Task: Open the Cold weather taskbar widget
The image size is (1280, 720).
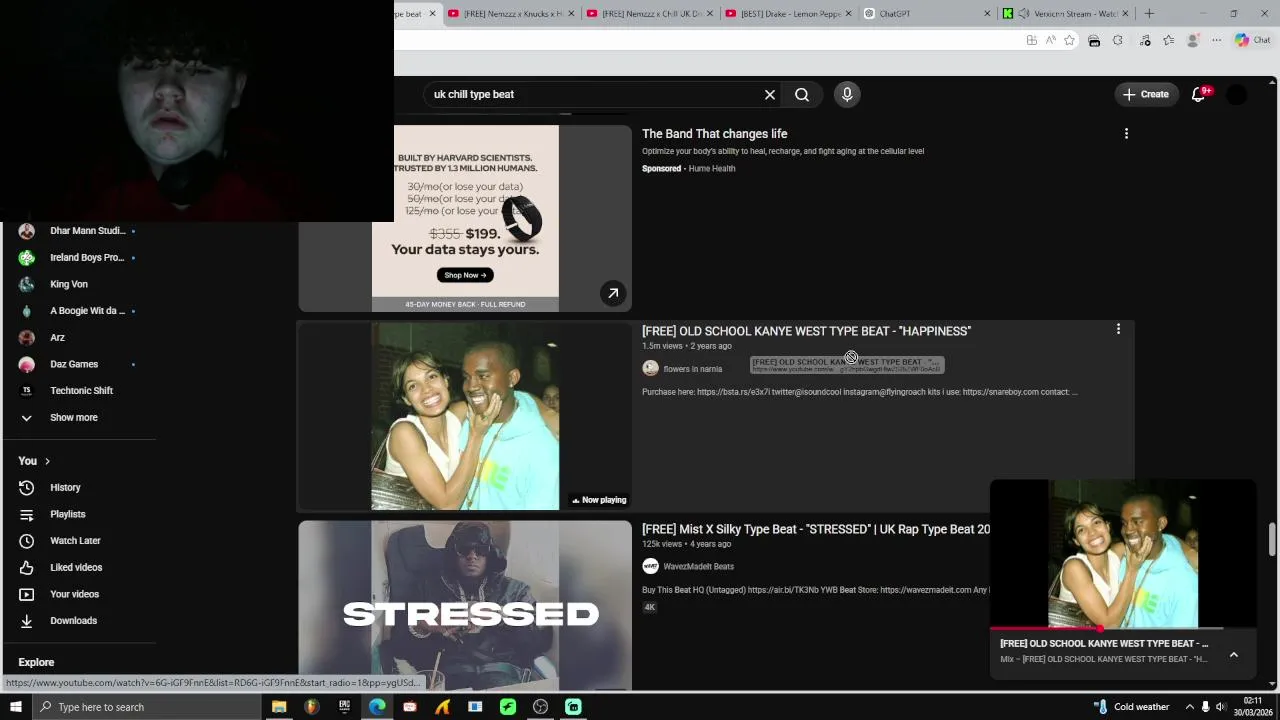Action: point(1131,707)
